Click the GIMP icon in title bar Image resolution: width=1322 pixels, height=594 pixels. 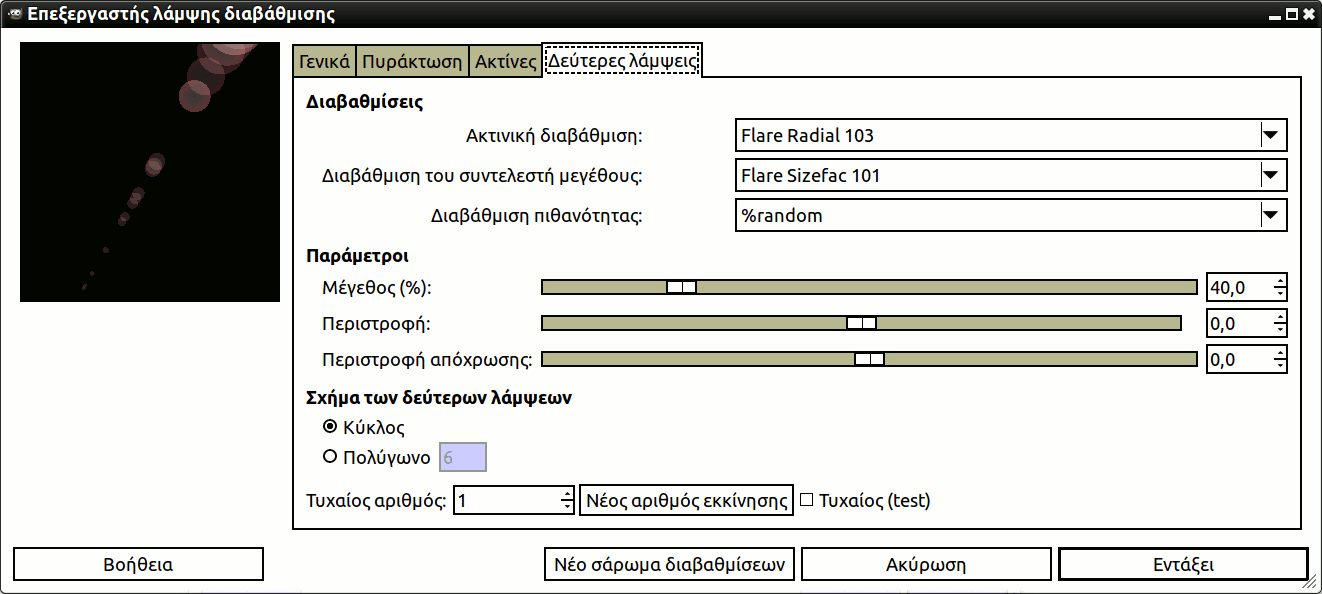14,14
